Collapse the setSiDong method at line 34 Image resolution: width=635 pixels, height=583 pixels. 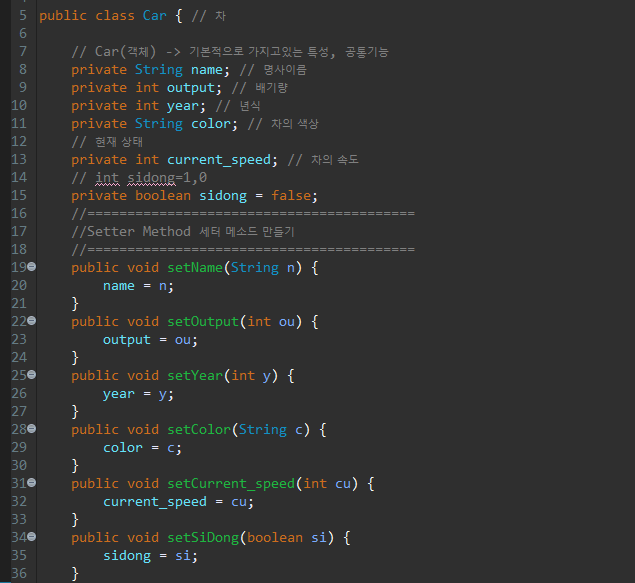tap(32, 537)
